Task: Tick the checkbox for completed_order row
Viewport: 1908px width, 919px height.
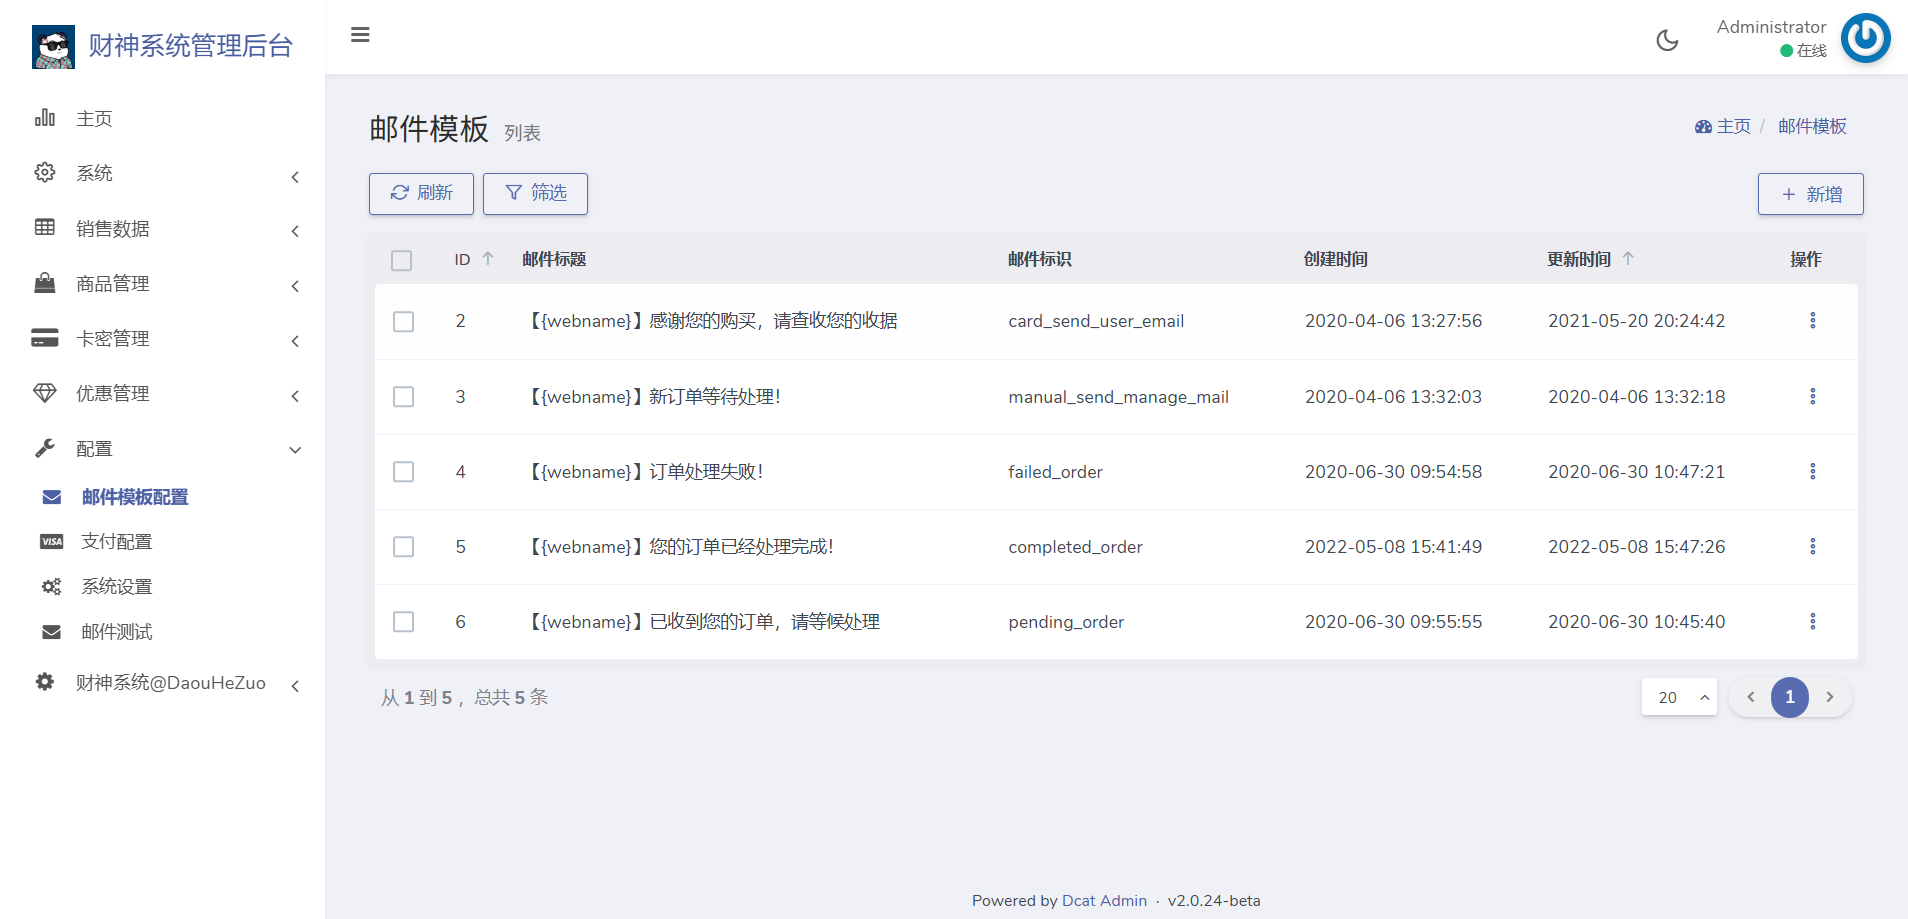Action: point(404,547)
